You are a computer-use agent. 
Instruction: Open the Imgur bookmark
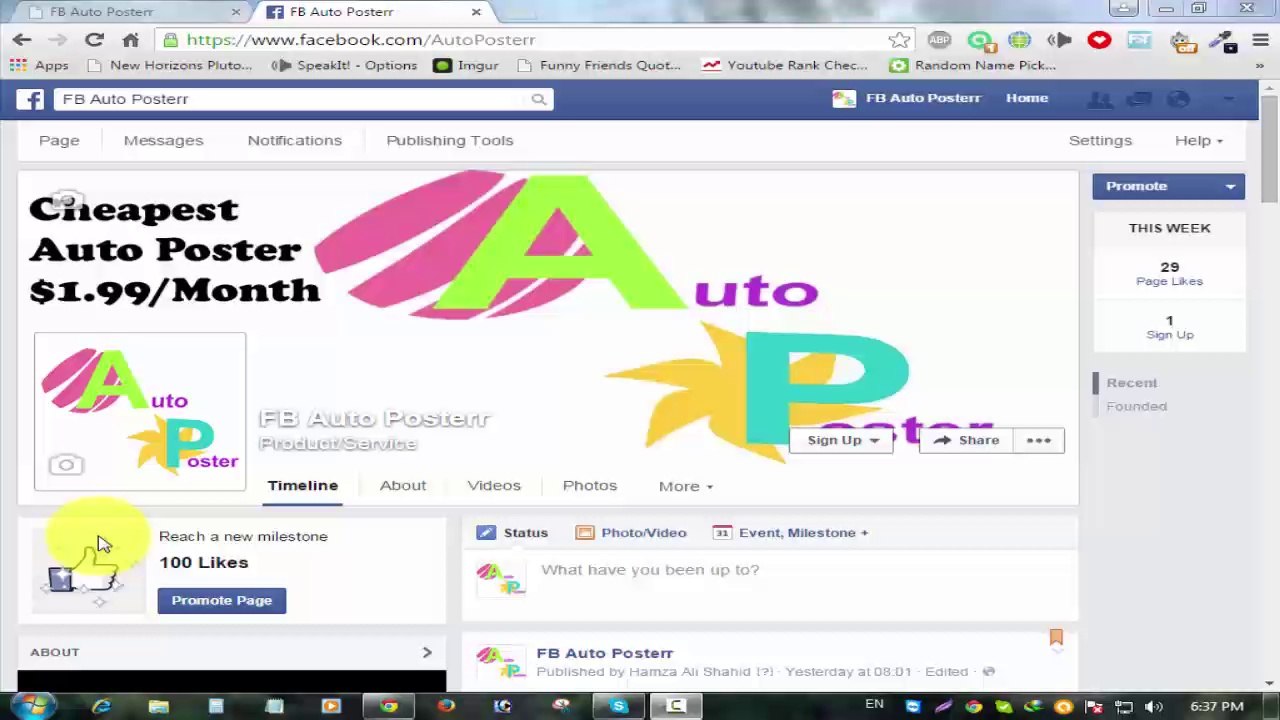[466, 65]
